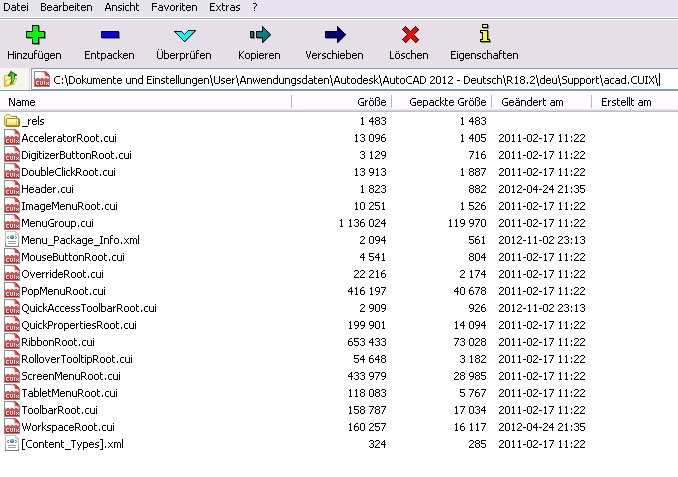Viewport: 678px width, 477px height.
Task: Open the Datei menu
Action: click(17, 7)
